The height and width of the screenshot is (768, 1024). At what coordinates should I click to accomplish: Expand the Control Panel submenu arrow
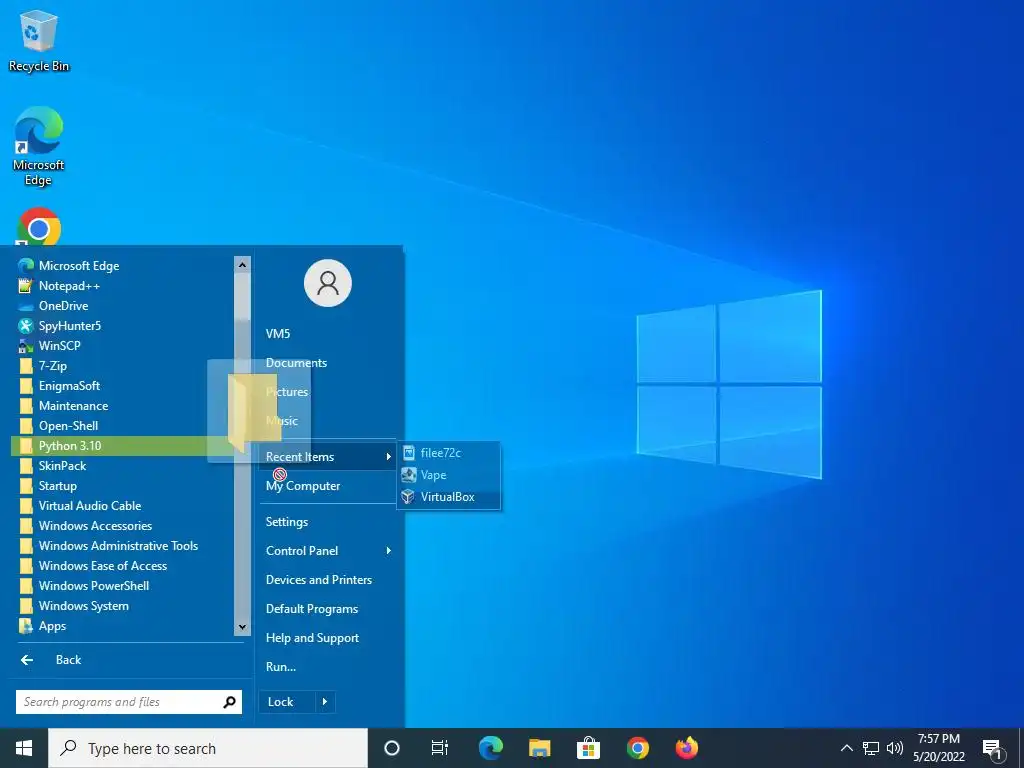pos(389,551)
